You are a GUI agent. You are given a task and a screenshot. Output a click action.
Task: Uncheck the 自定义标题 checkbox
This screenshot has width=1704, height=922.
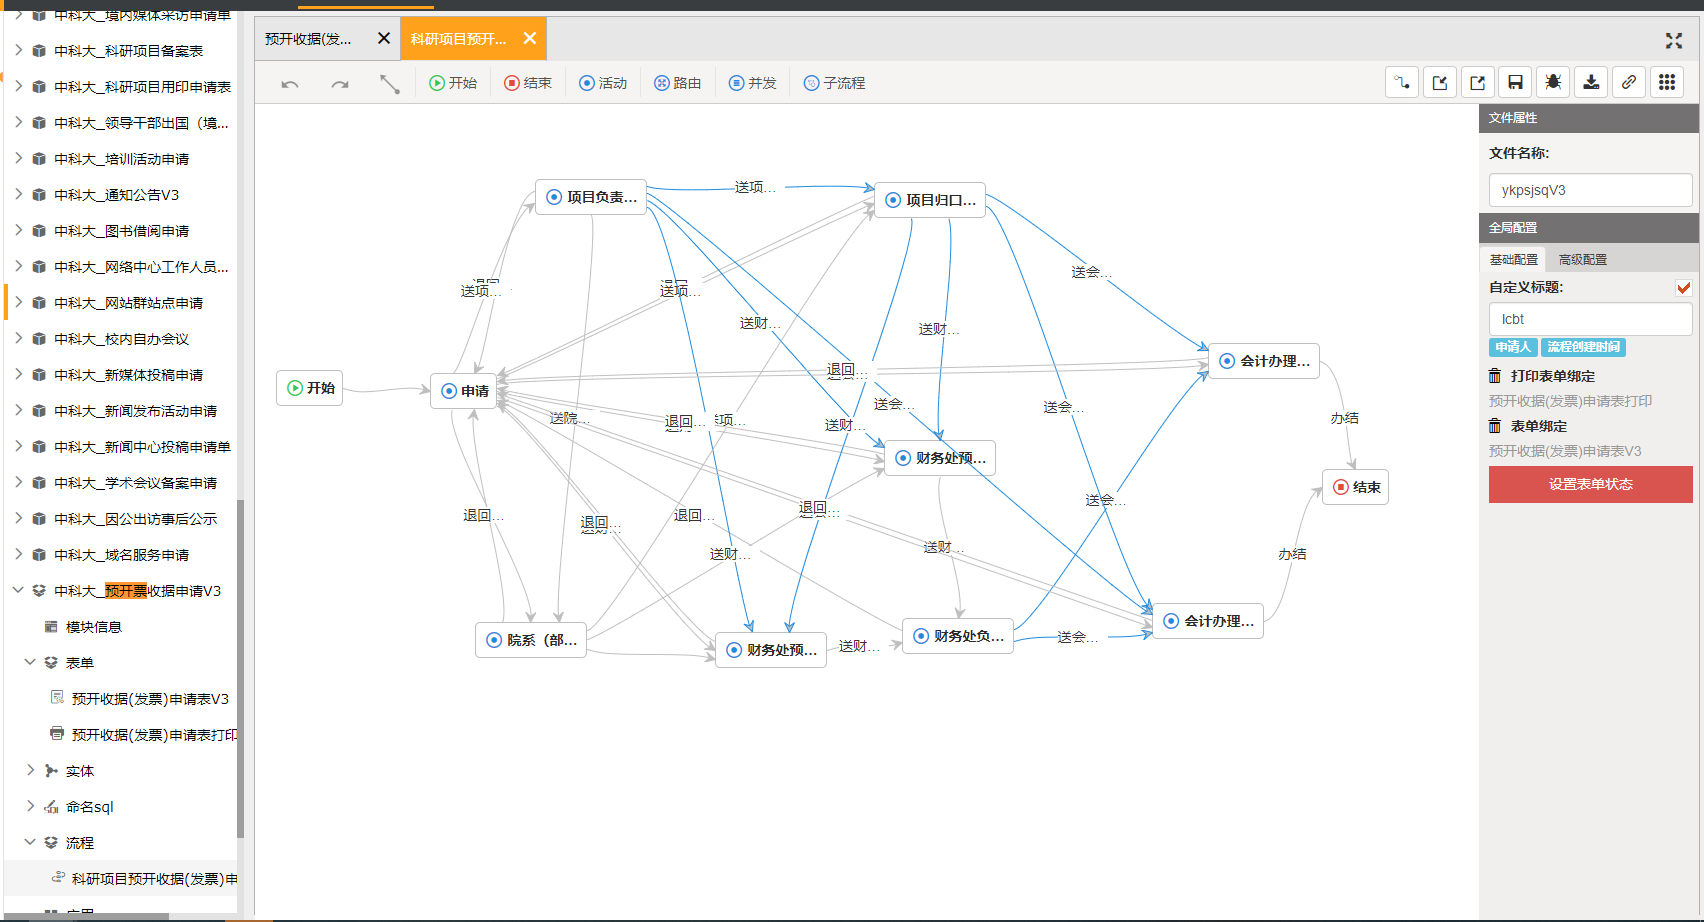pyautogui.click(x=1683, y=288)
